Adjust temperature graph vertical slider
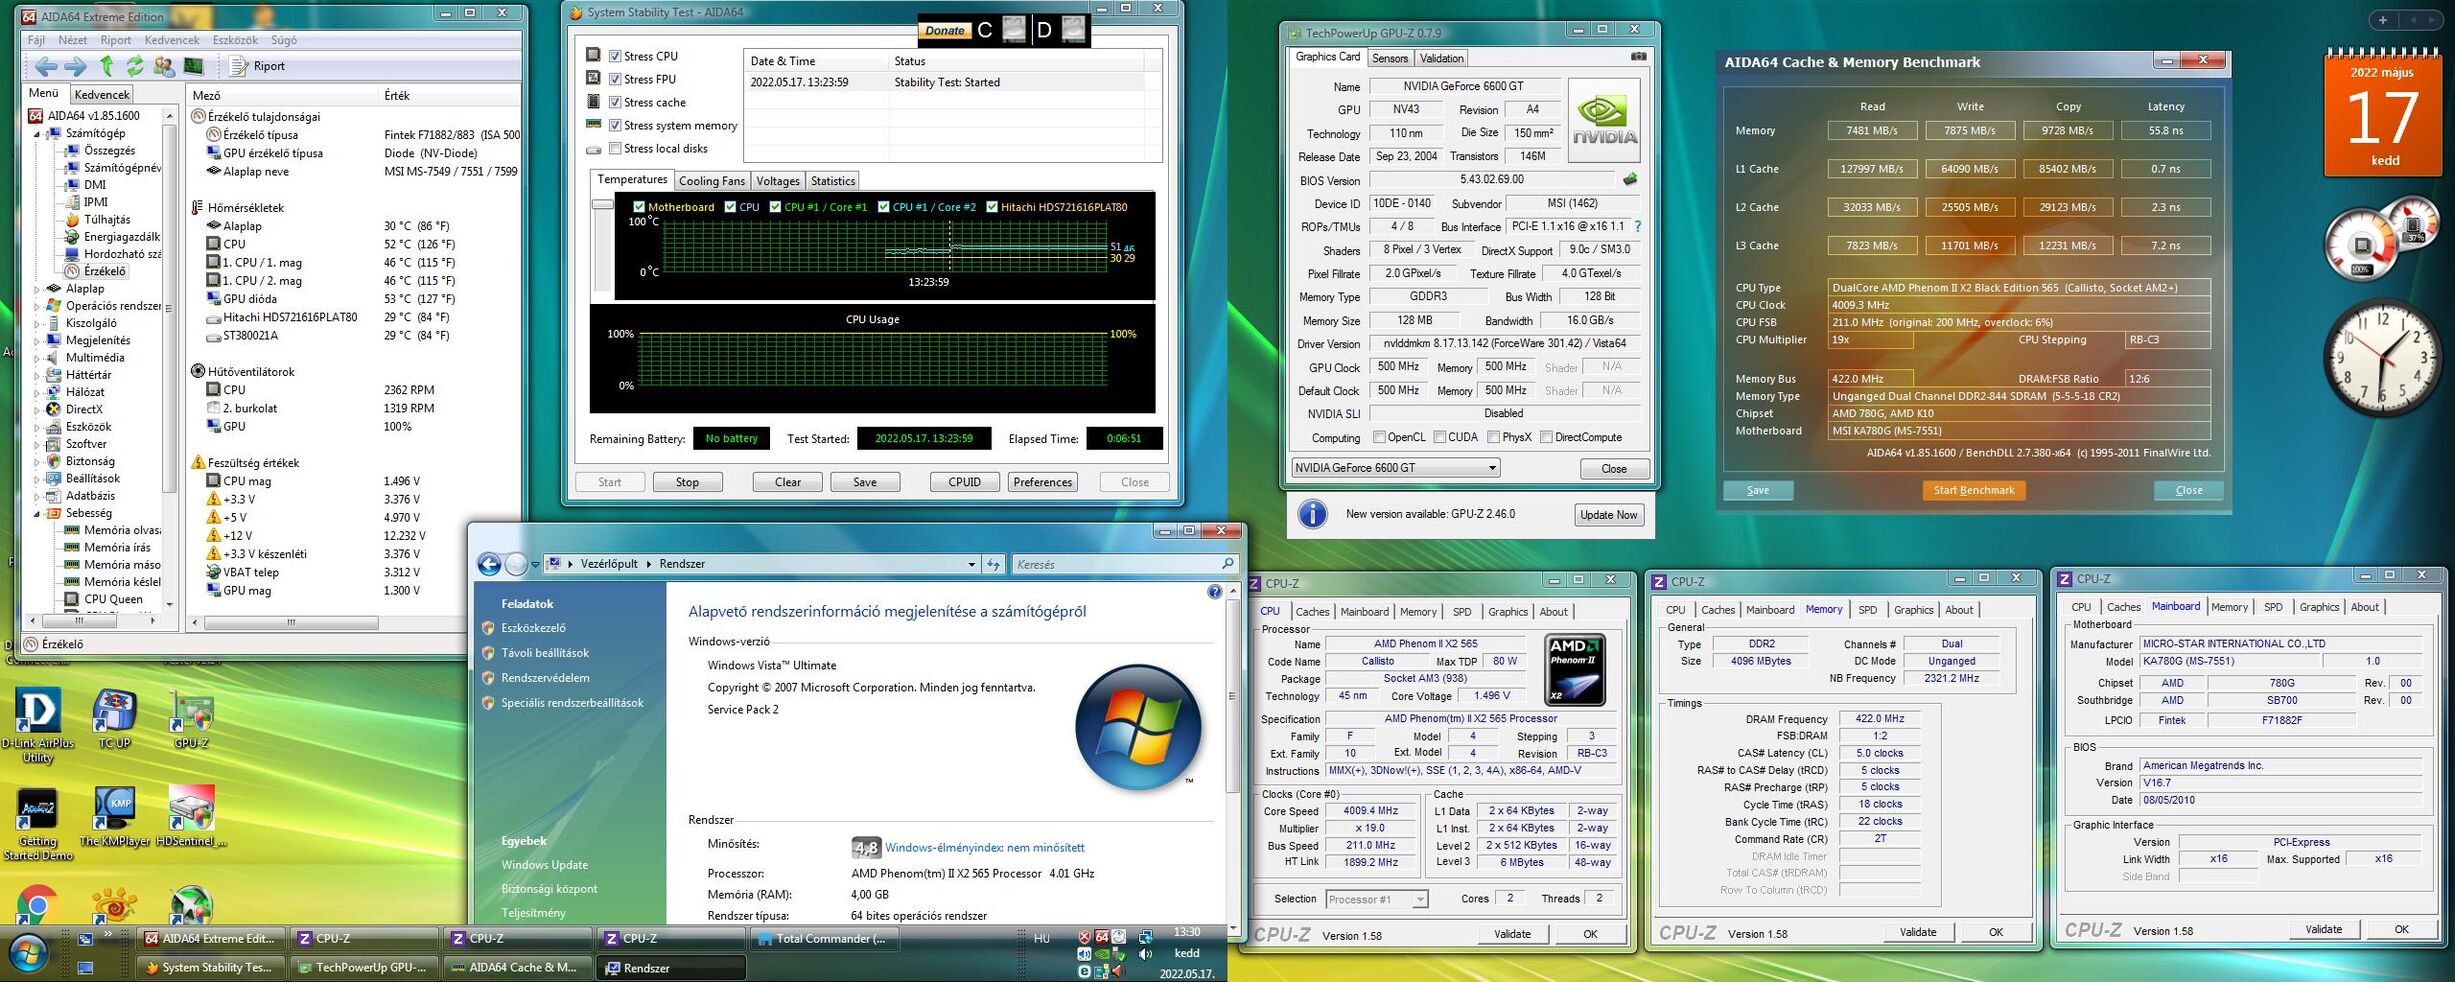 pos(602,204)
